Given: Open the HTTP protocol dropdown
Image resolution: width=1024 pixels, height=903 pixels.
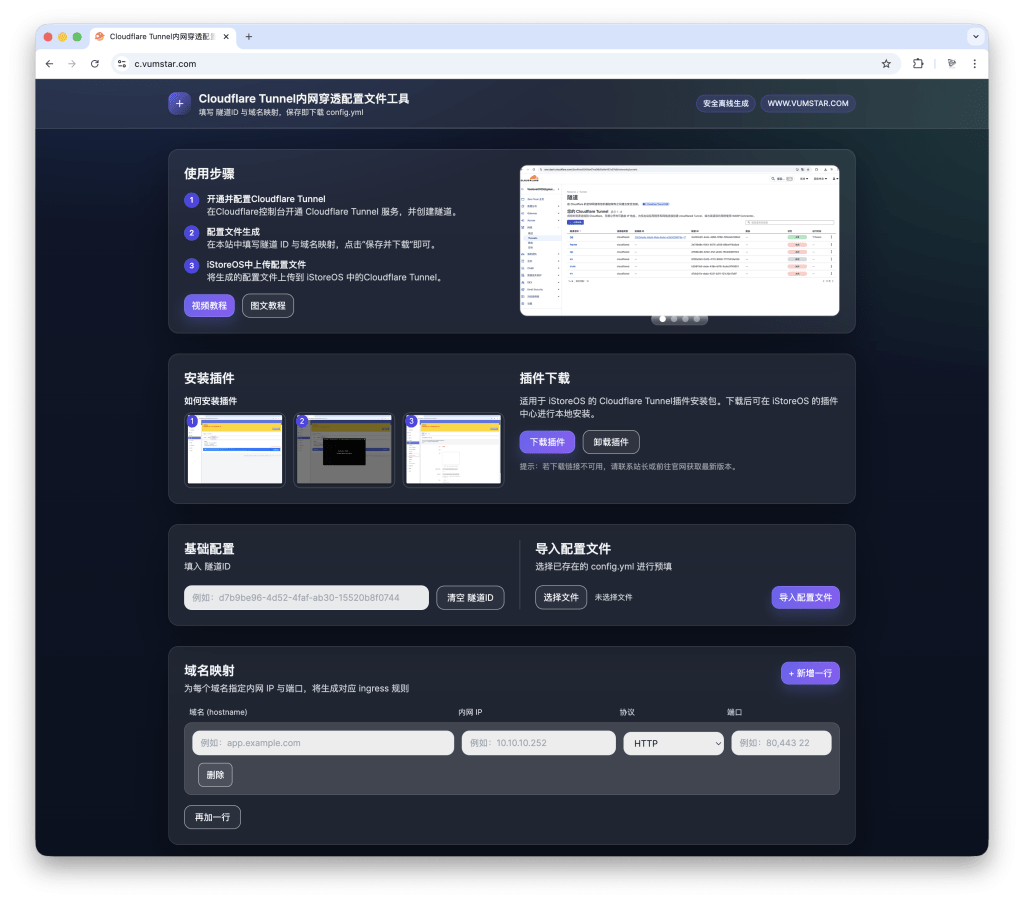Looking at the screenshot, I should point(673,743).
